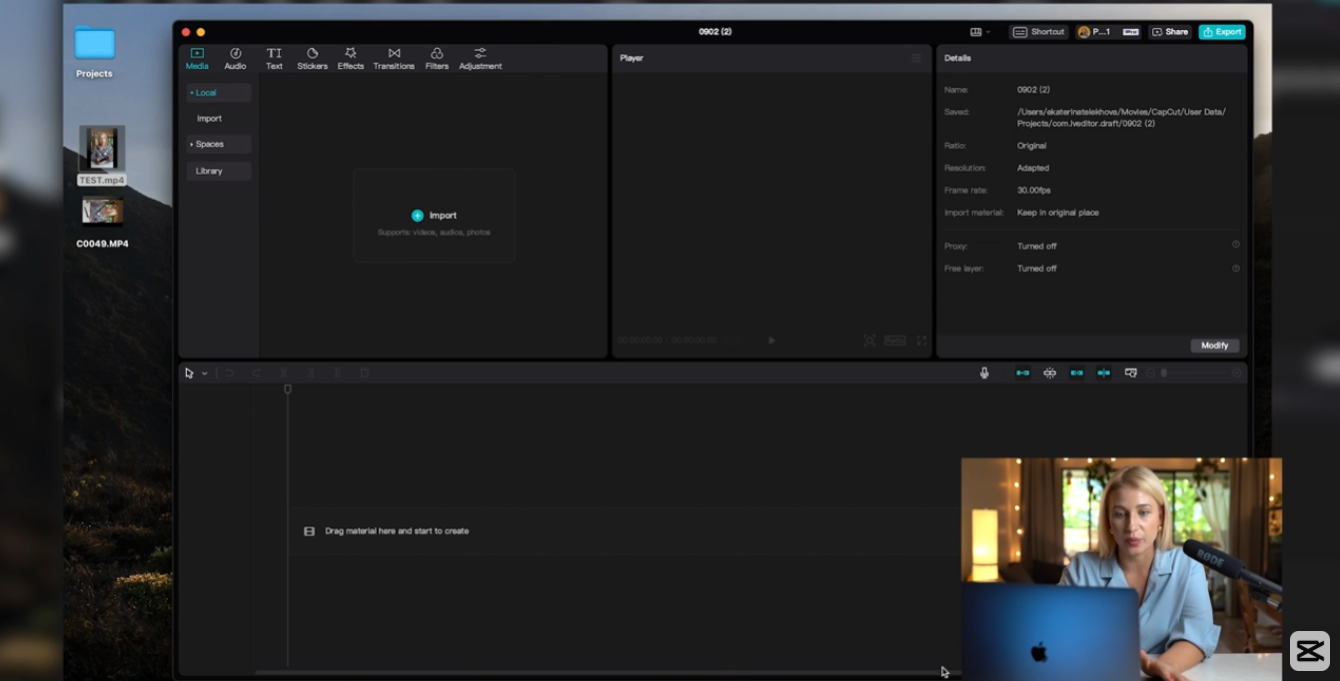The height and width of the screenshot is (681, 1340).
Task: Open the Media tab
Action: (x=197, y=59)
